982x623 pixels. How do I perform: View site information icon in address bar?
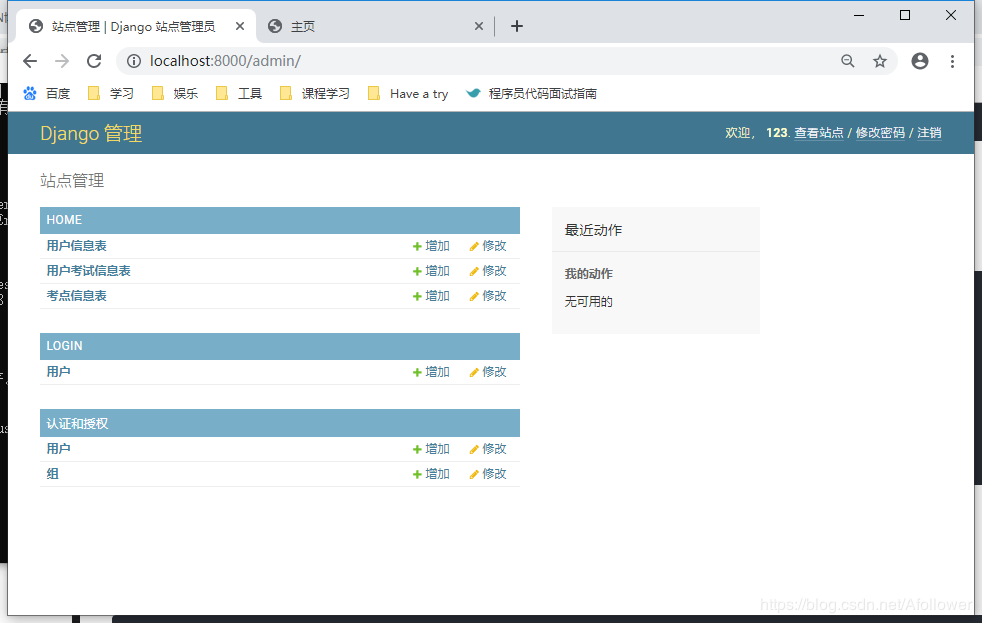(133, 61)
